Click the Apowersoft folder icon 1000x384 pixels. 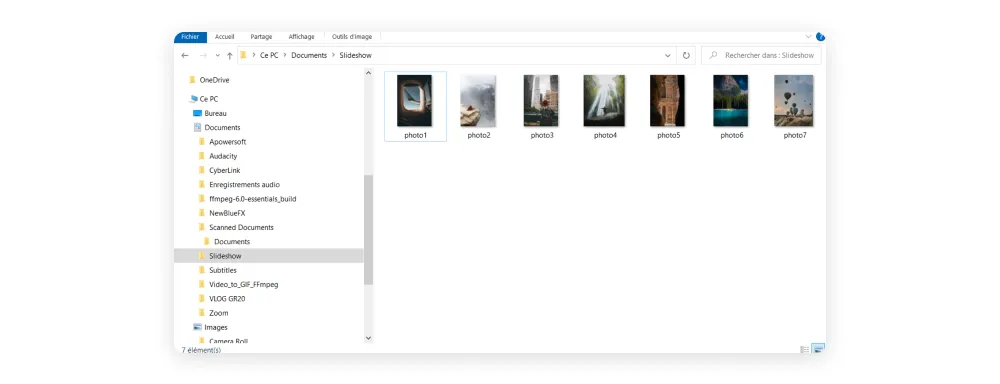(x=202, y=142)
